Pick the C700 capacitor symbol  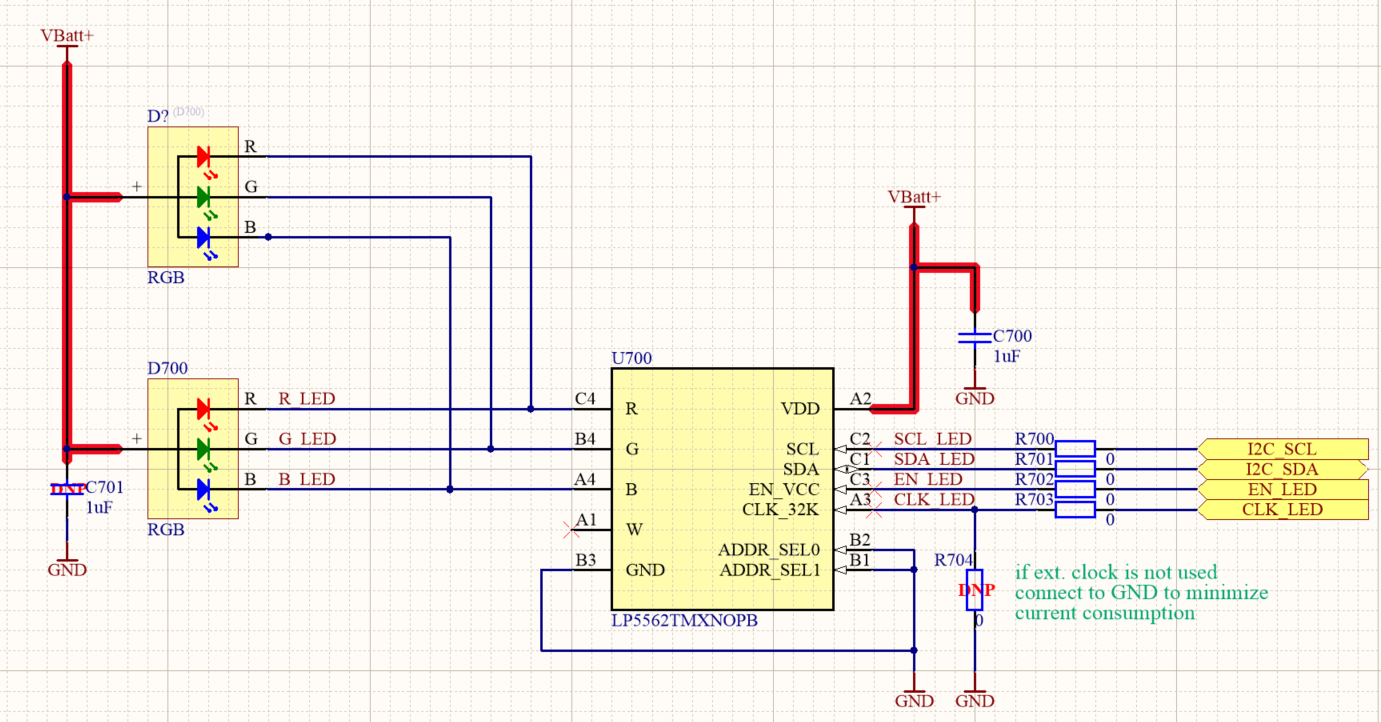pyautogui.click(x=974, y=338)
